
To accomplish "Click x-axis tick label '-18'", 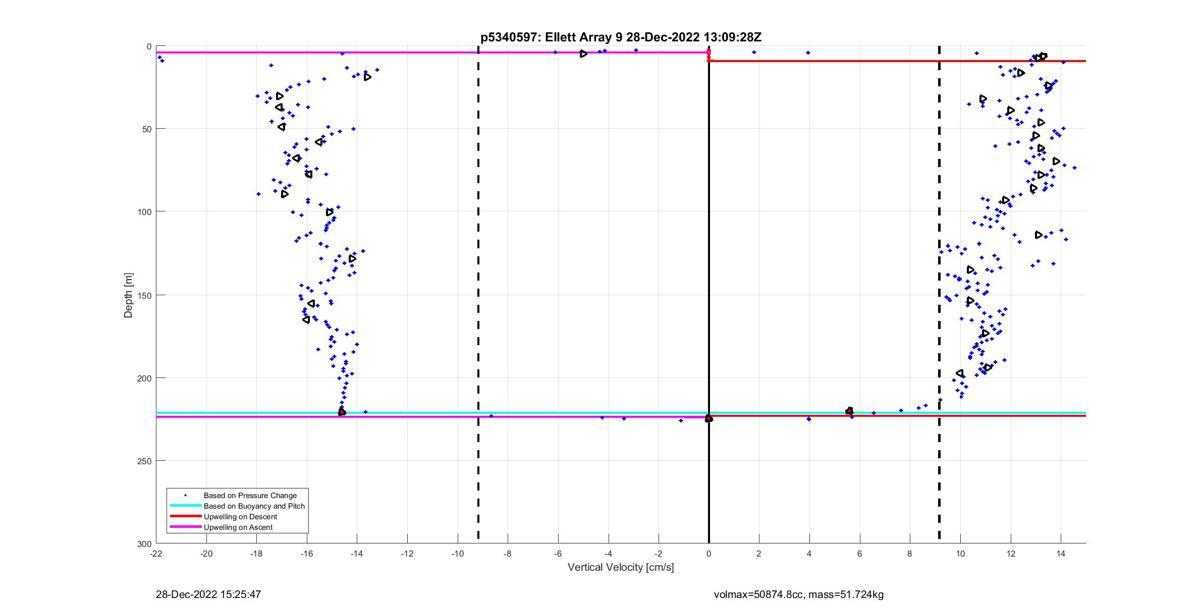I will (256, 553).
